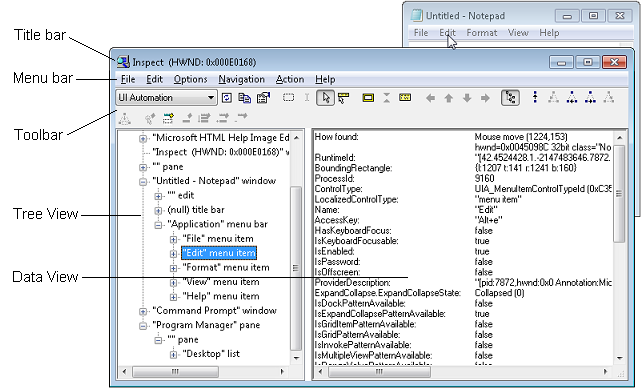Click data view horizontal scrollbar right arrow
Screen dimensions: 642x390
pos(605,372)
